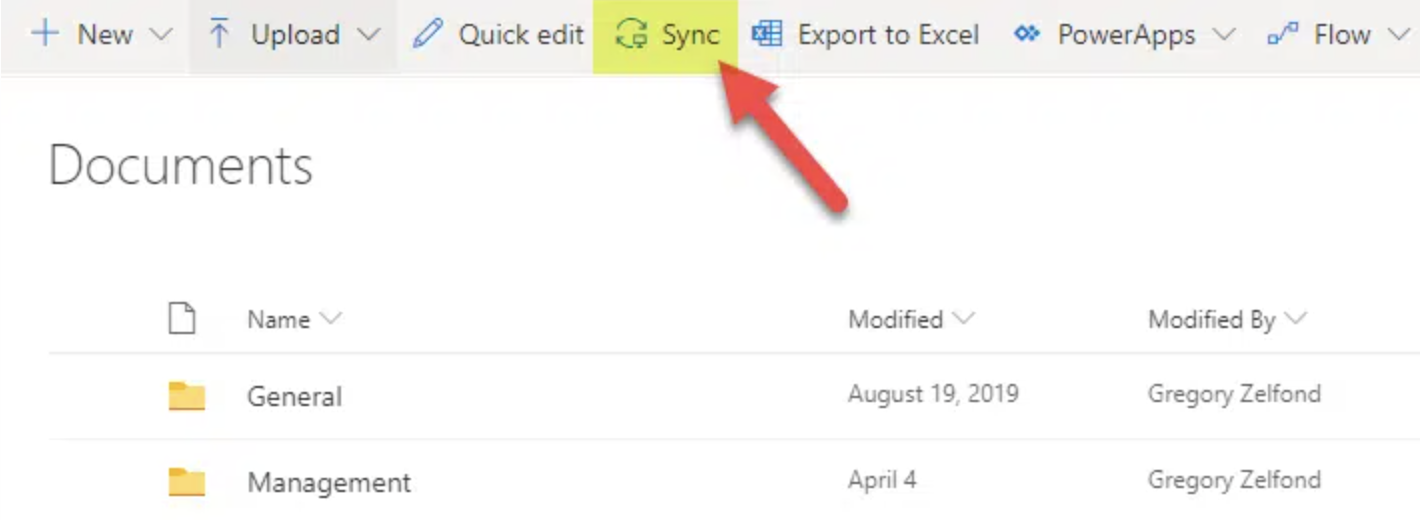Screen dimensions: 1420x520
Task: Click the plus icon beside New
Action: 46,34
